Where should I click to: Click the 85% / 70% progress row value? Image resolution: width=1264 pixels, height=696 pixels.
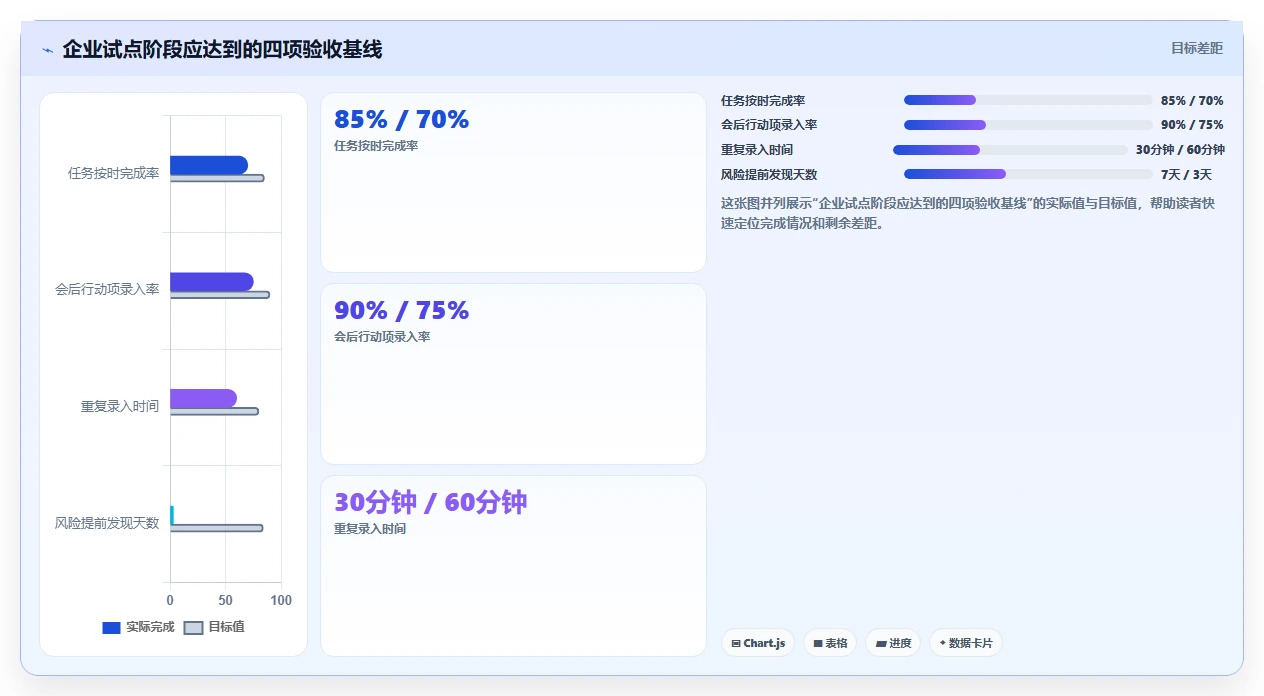point(1192,100)
